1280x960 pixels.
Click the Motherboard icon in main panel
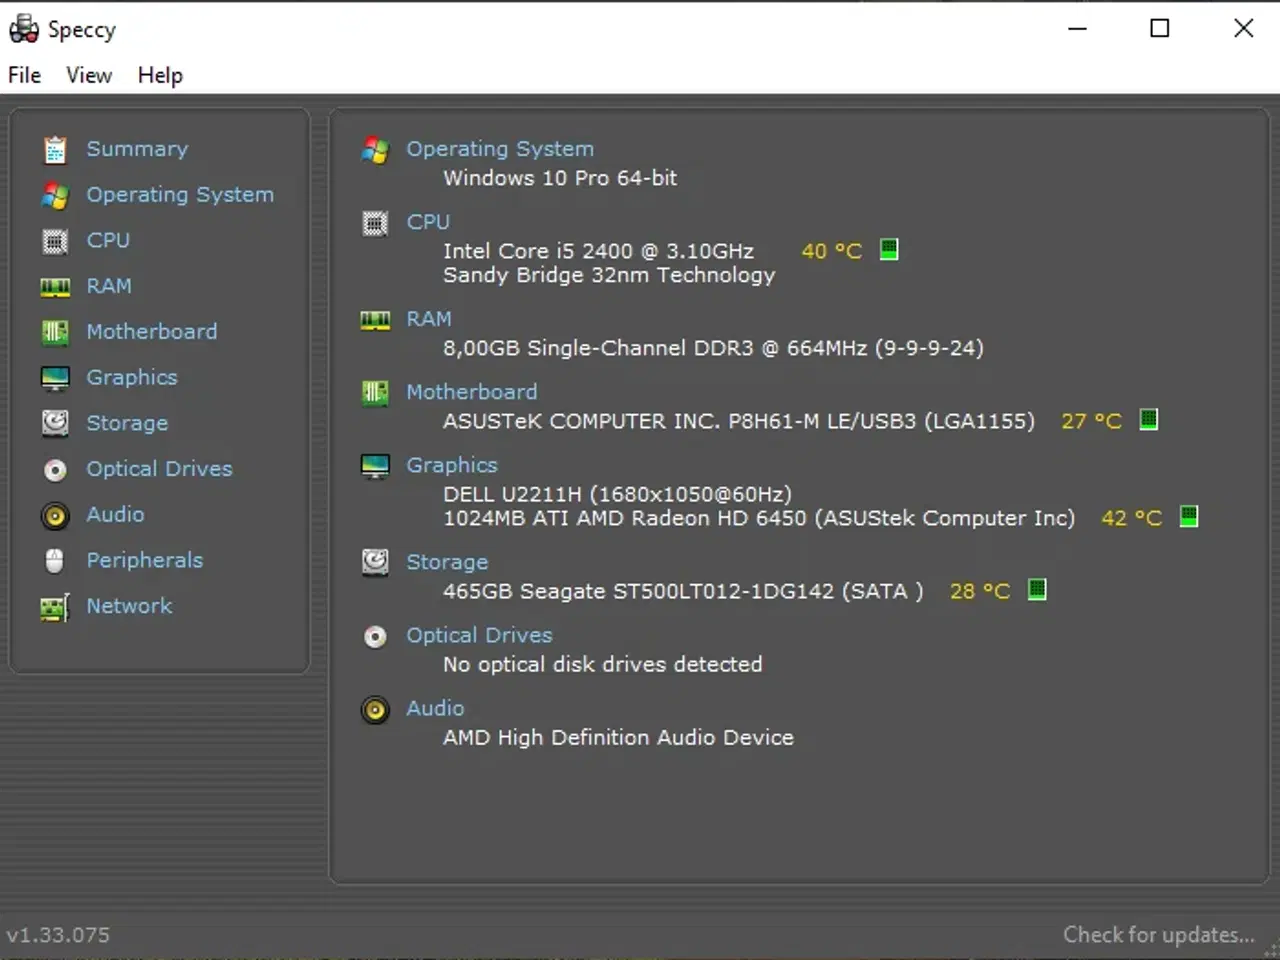pos(375,393)
